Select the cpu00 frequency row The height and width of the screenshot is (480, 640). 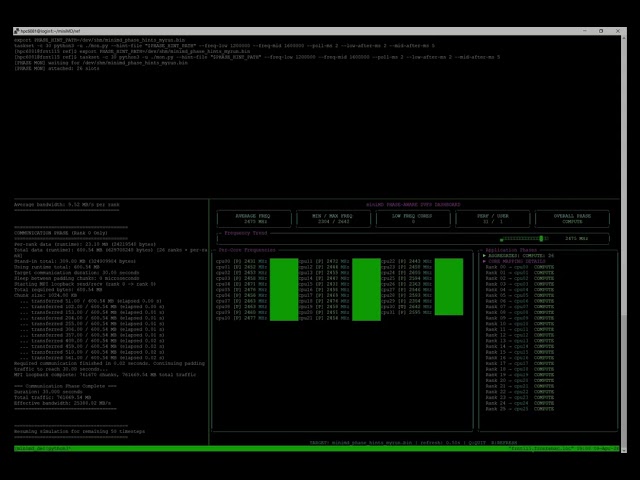point(241,261)
